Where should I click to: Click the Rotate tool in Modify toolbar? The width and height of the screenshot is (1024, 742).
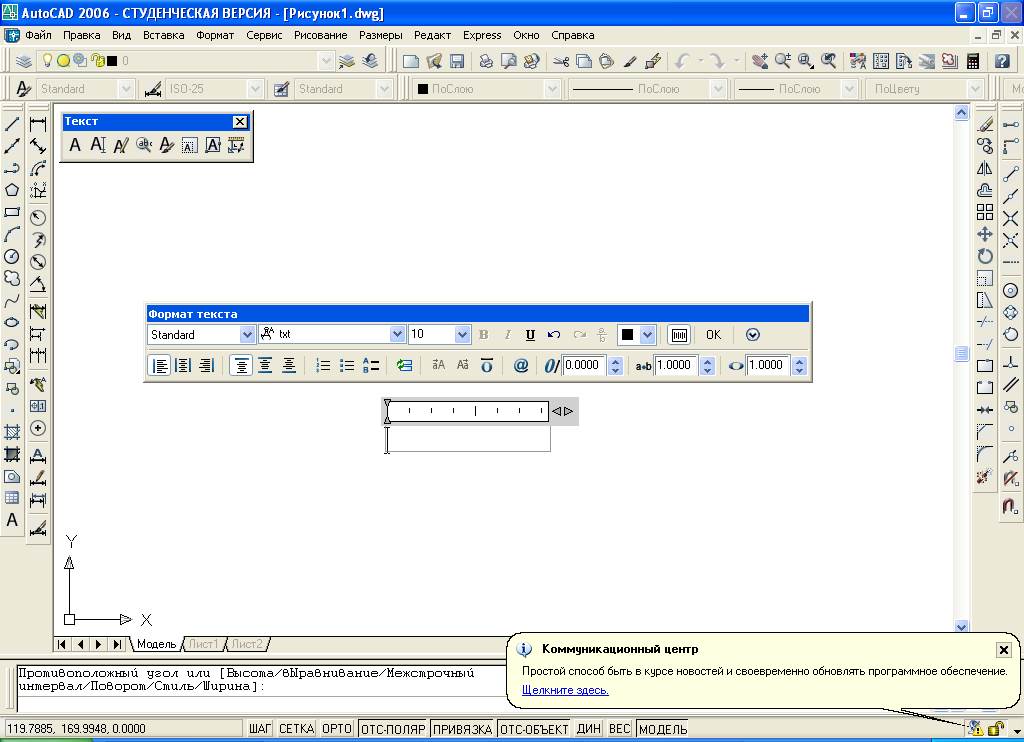985,256
